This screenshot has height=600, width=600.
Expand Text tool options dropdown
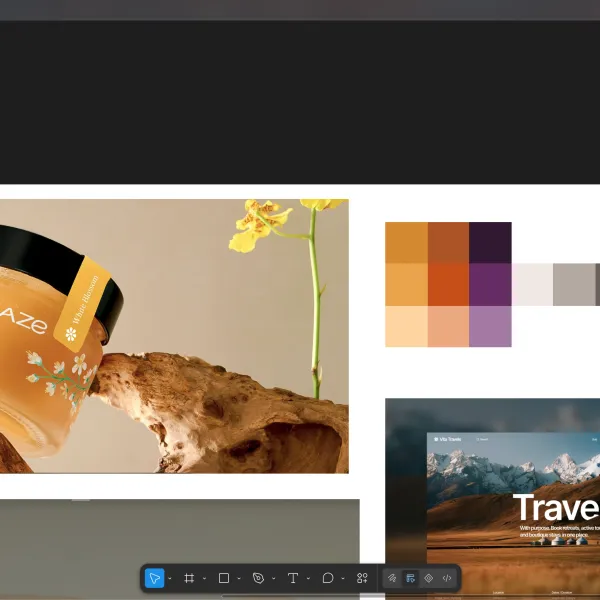(308, 578)
